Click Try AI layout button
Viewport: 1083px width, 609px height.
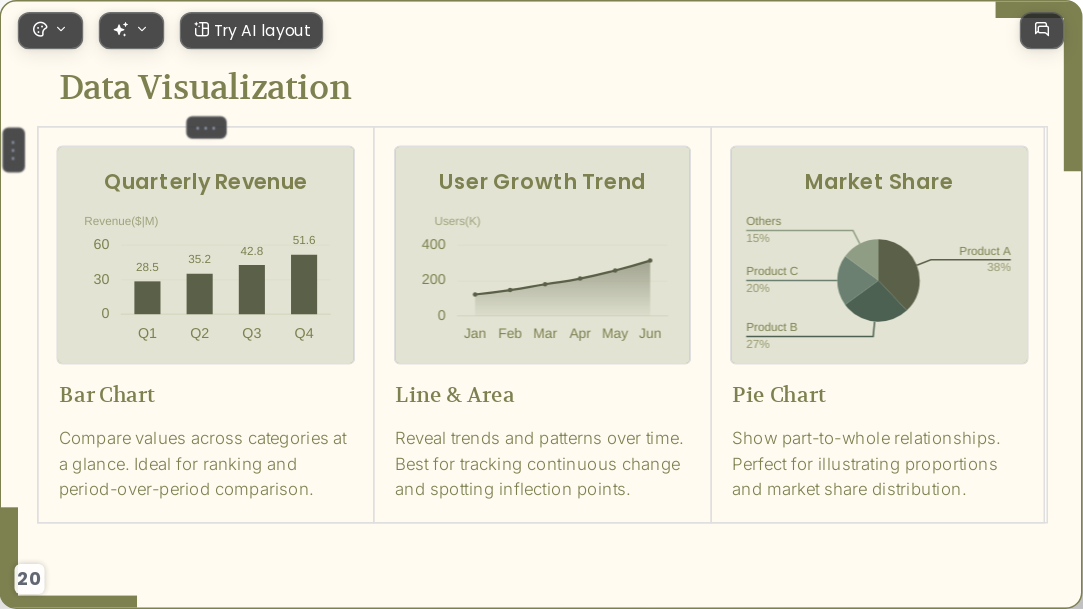(x=251, y=30)
